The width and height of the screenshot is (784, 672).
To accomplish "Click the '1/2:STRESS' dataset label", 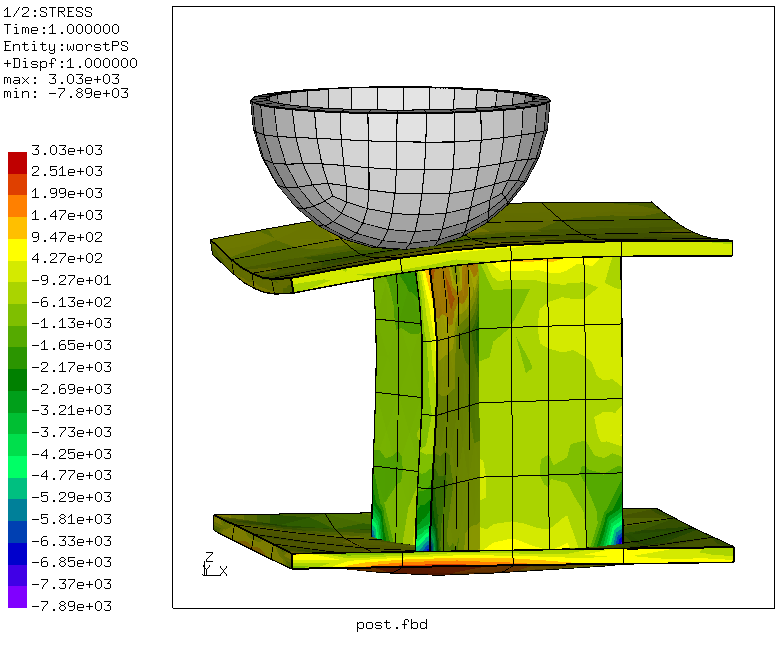I will [48, 12].
